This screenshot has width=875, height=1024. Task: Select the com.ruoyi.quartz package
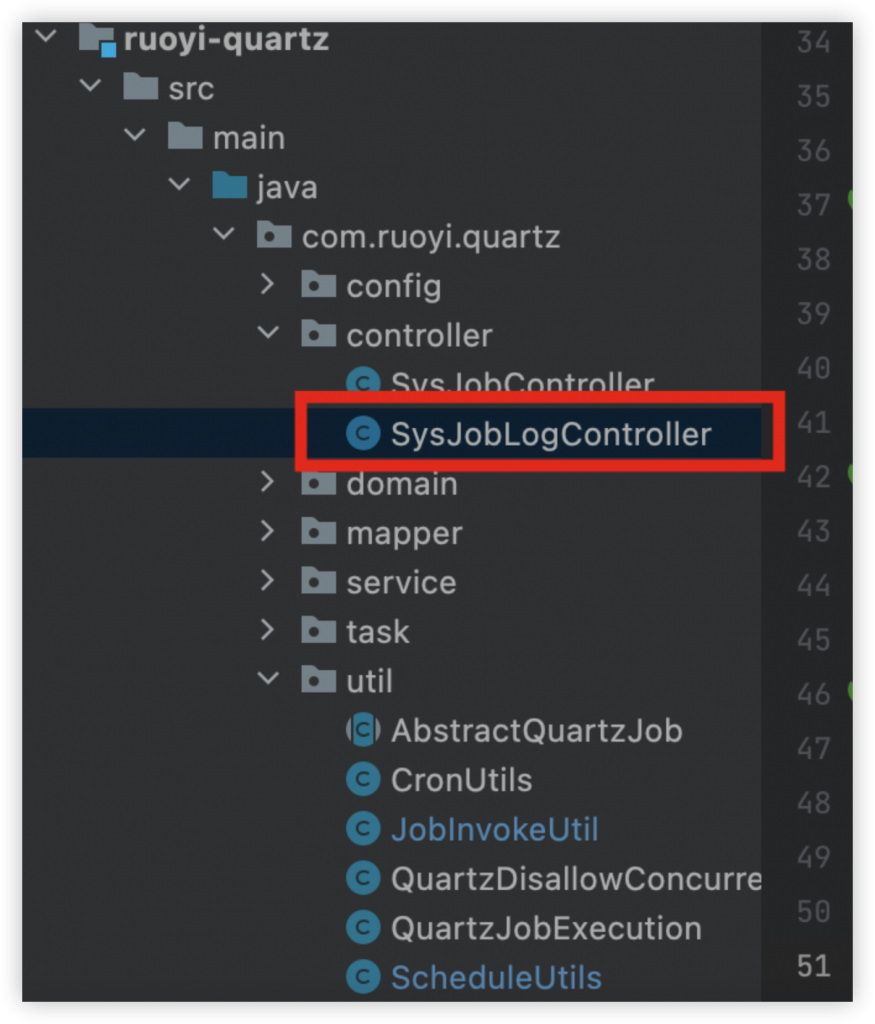pos(430,237)
